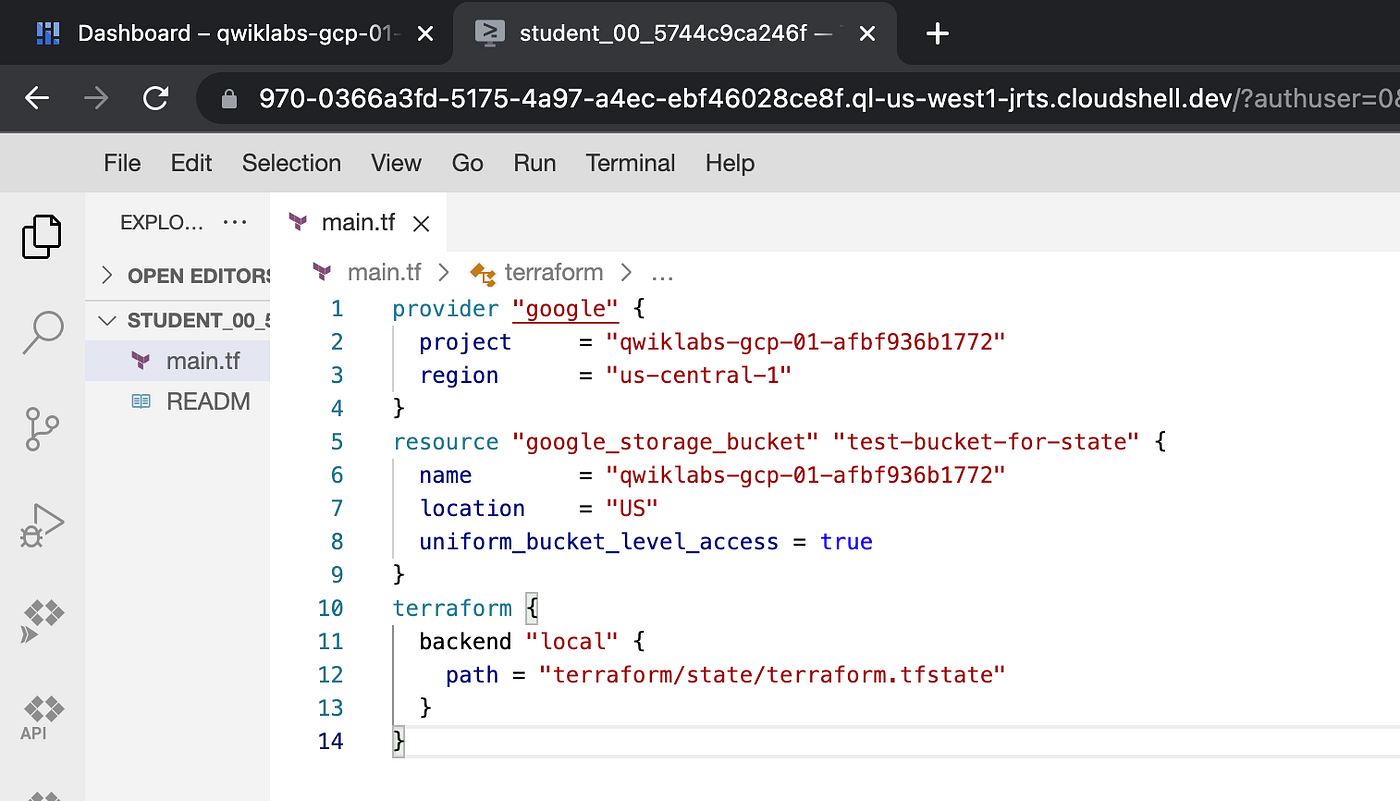This screenshot has height=801, width=1400.
Task: Click the terraform breadcrumb item
Action: pyautogui.click(x=553, y=272)
